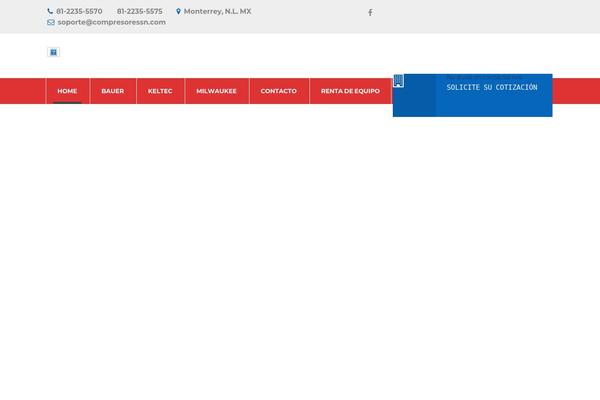The height and width of the screenshot is (400, 600).
Task: Open the CONTACTO page
Action: [x=279, y=91]
